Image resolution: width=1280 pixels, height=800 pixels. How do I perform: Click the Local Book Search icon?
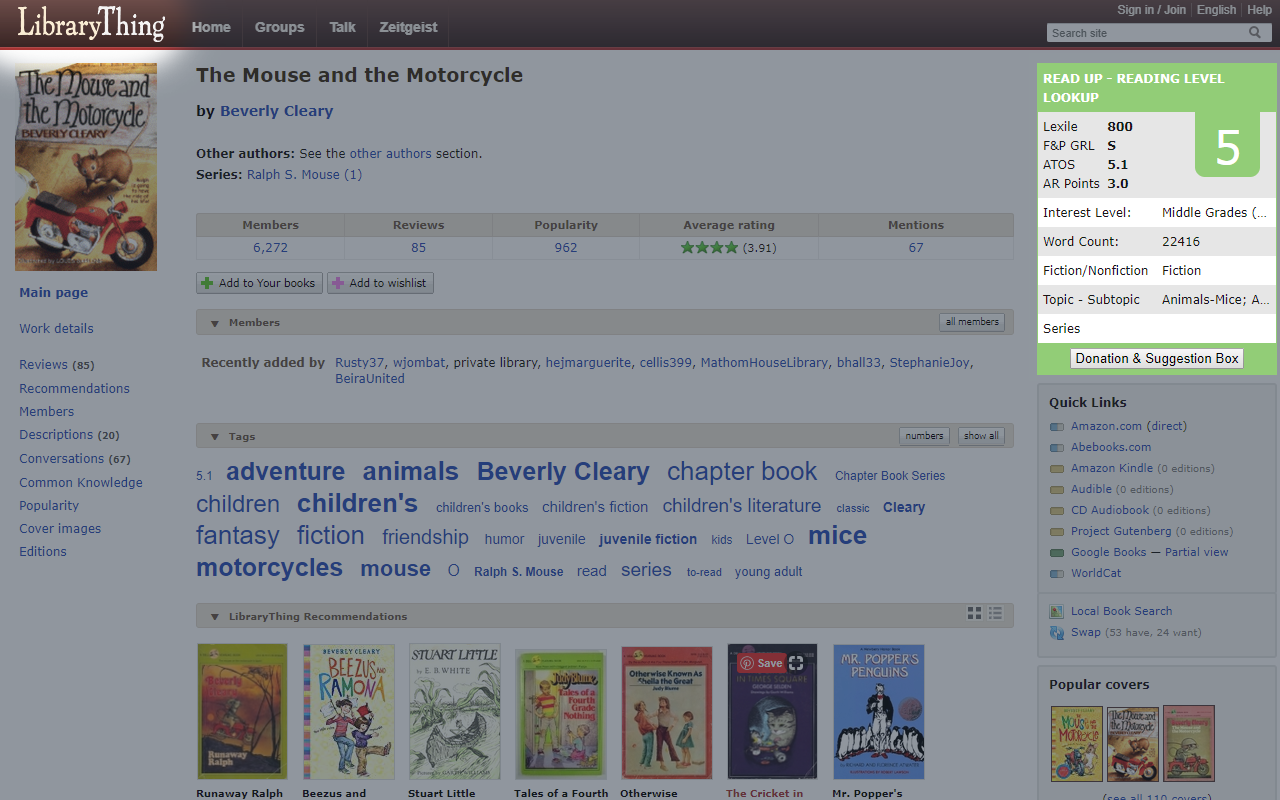coord(1057,612)
